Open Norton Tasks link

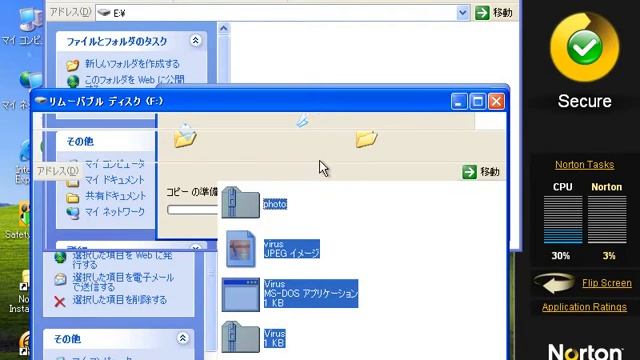point(584,165)
